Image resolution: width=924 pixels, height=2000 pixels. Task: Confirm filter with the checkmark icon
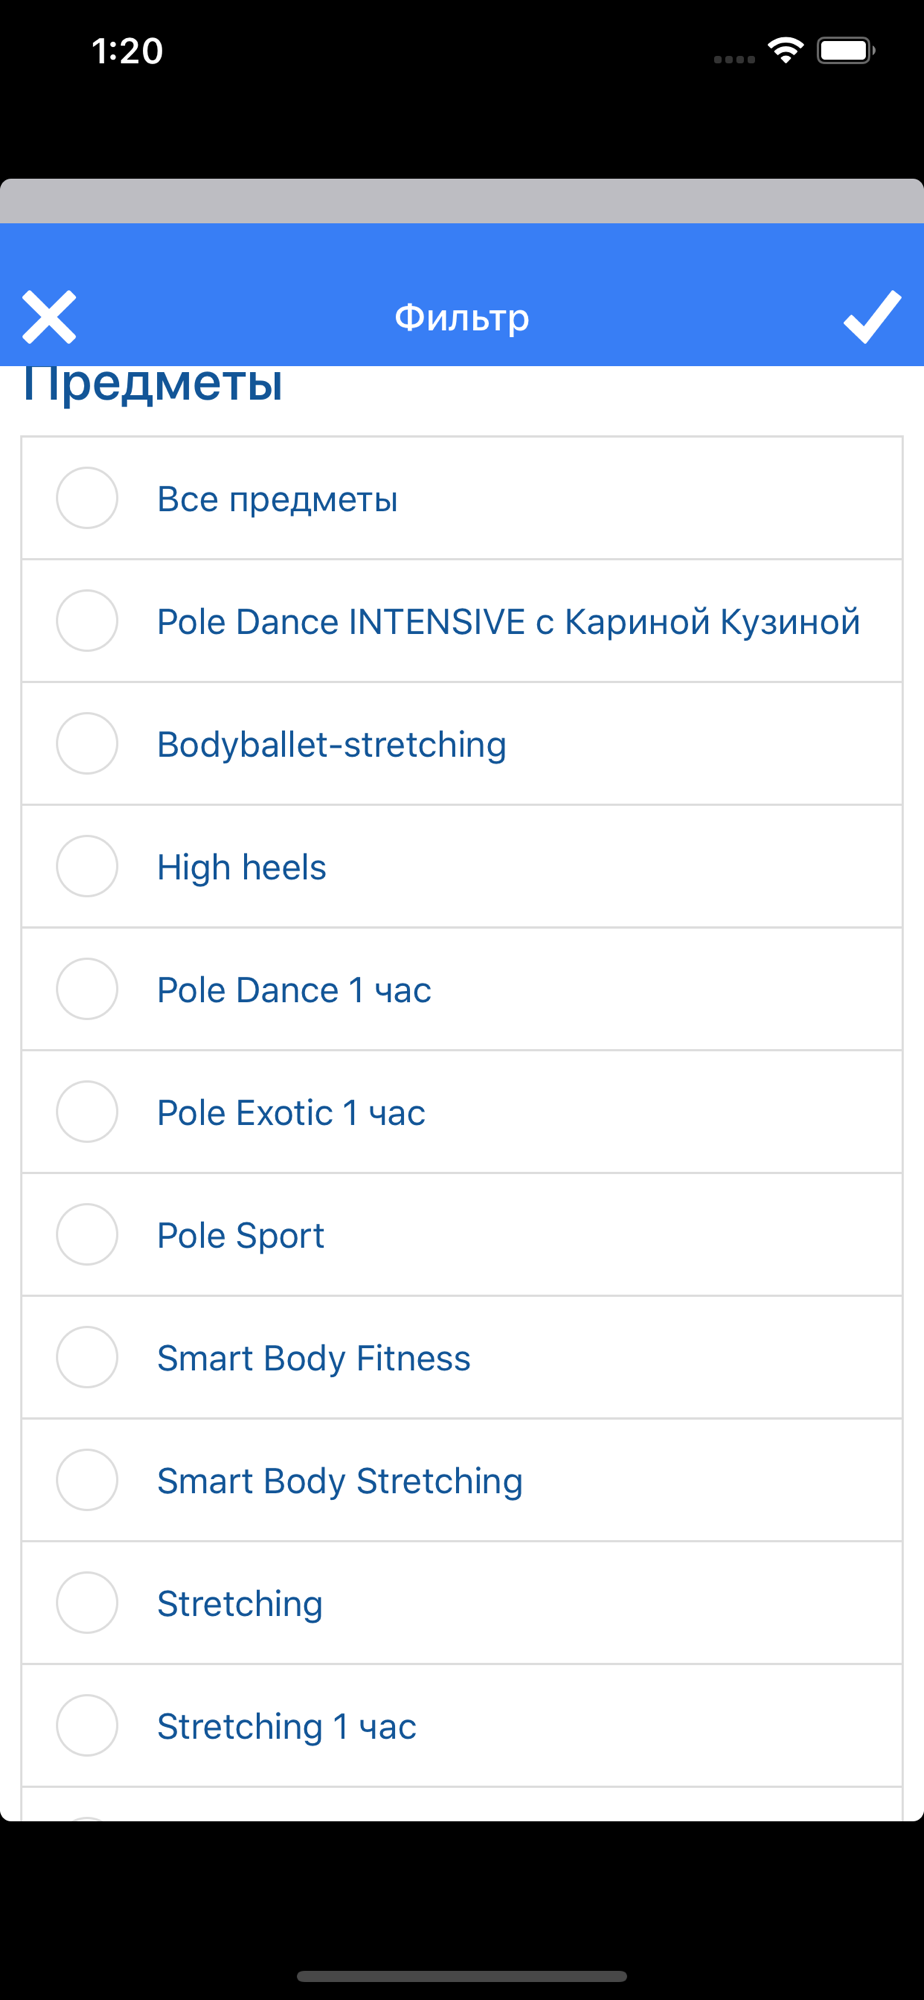click(872, 318)
